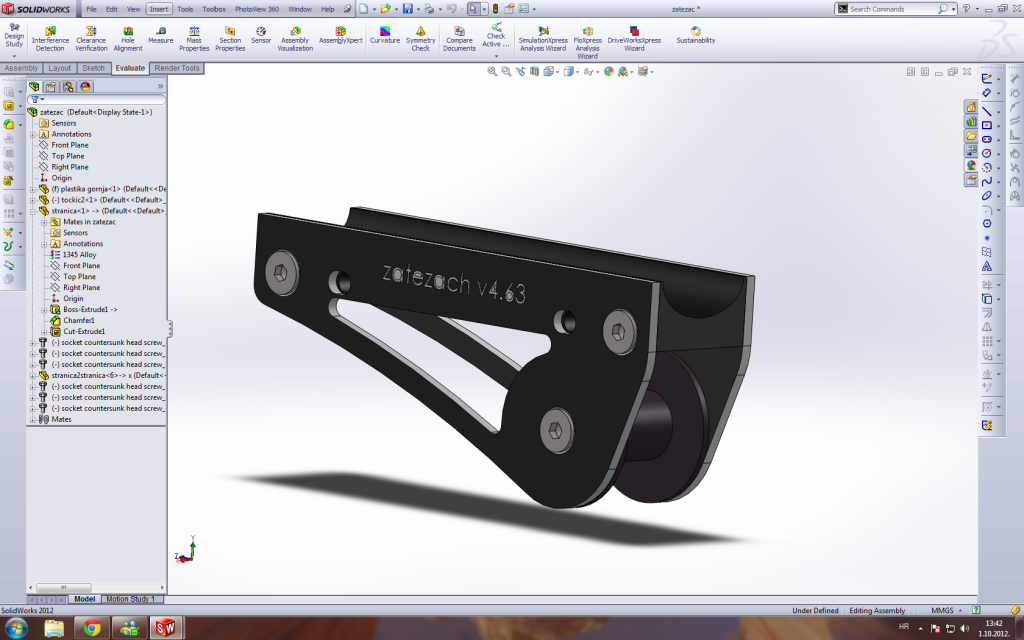Open the MMGS unit system dropdown

coord(959,611)
